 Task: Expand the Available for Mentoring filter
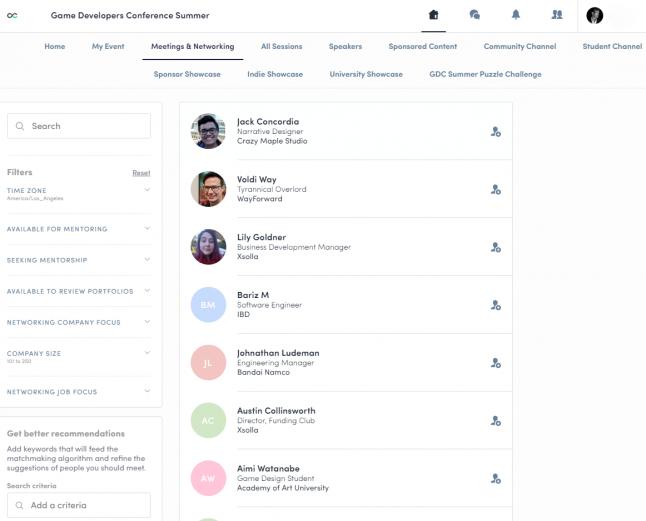coord(147,228)
